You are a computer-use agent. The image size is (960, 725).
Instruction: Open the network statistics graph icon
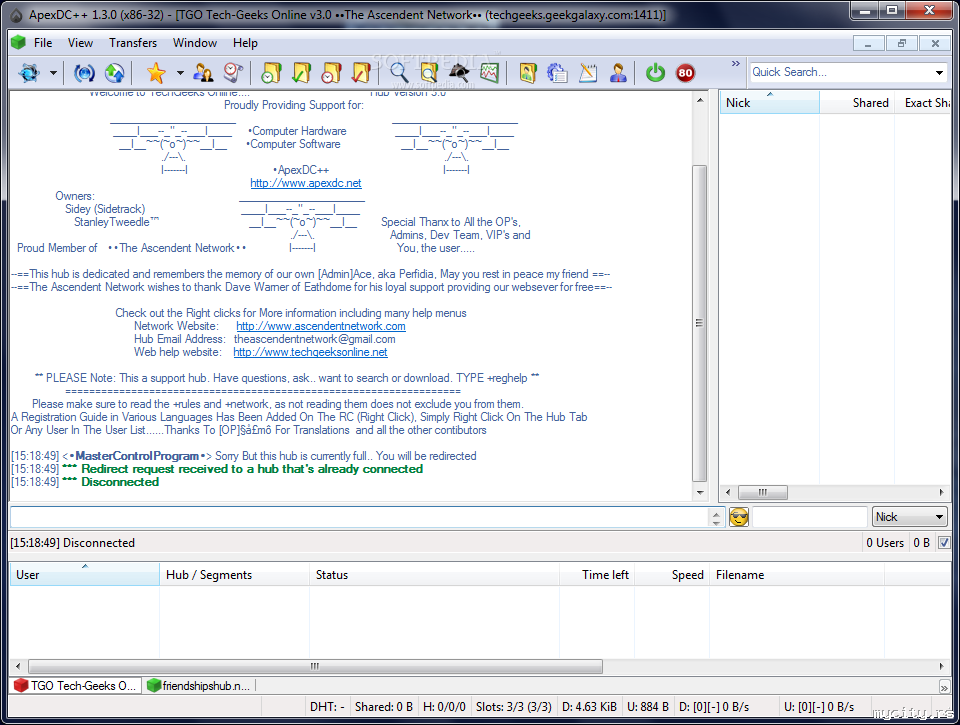click(489, 72)
